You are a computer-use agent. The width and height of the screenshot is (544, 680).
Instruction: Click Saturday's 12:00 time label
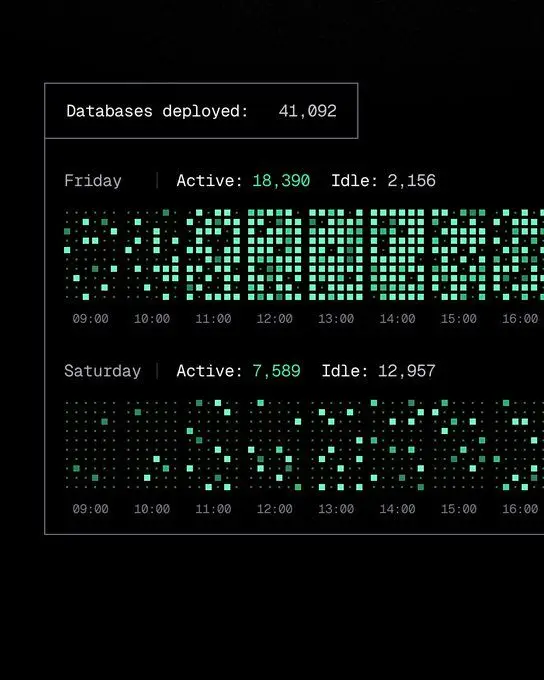coord(275,509)
